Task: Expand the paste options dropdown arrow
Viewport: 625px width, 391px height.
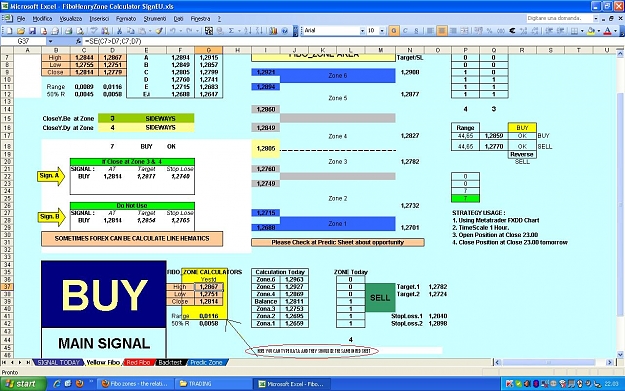Action: pos(150,31)
